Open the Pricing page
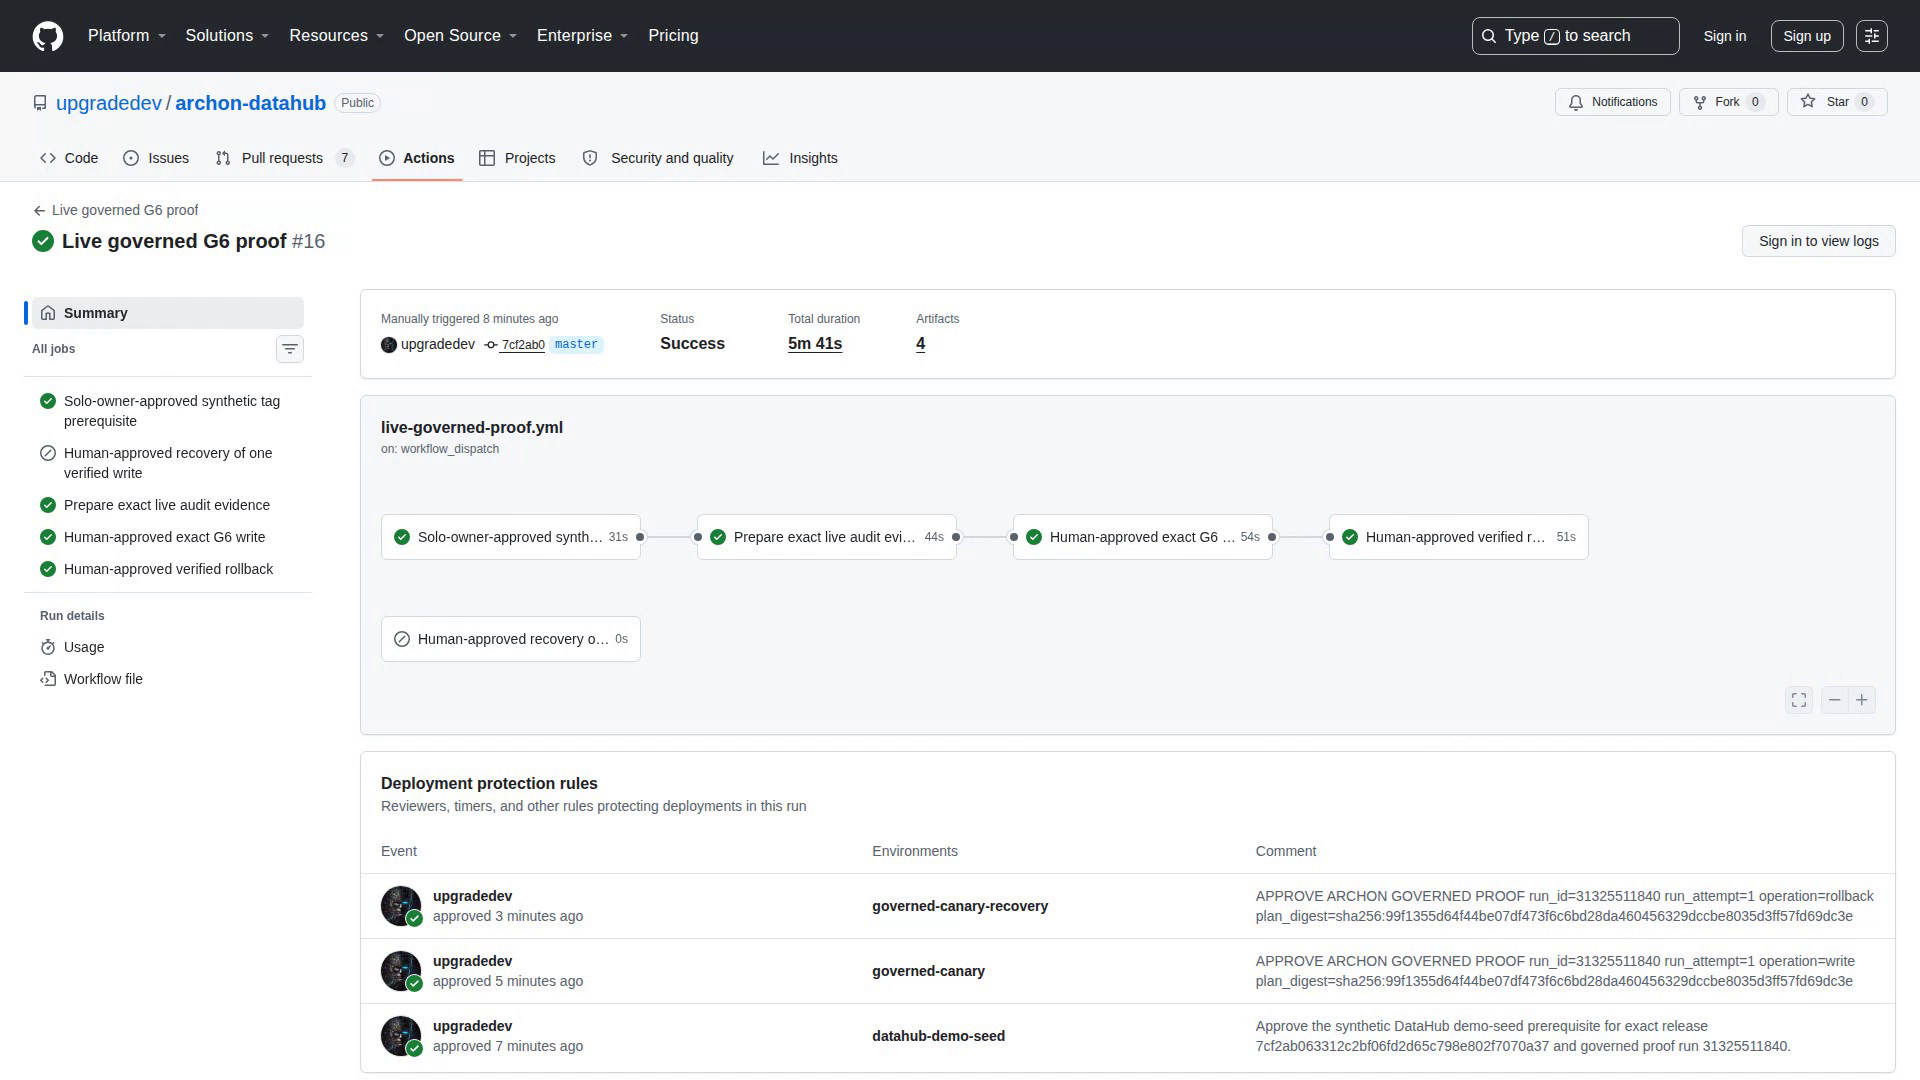The width and height of the screenshot is (1920, 1080). pos(673,36)
